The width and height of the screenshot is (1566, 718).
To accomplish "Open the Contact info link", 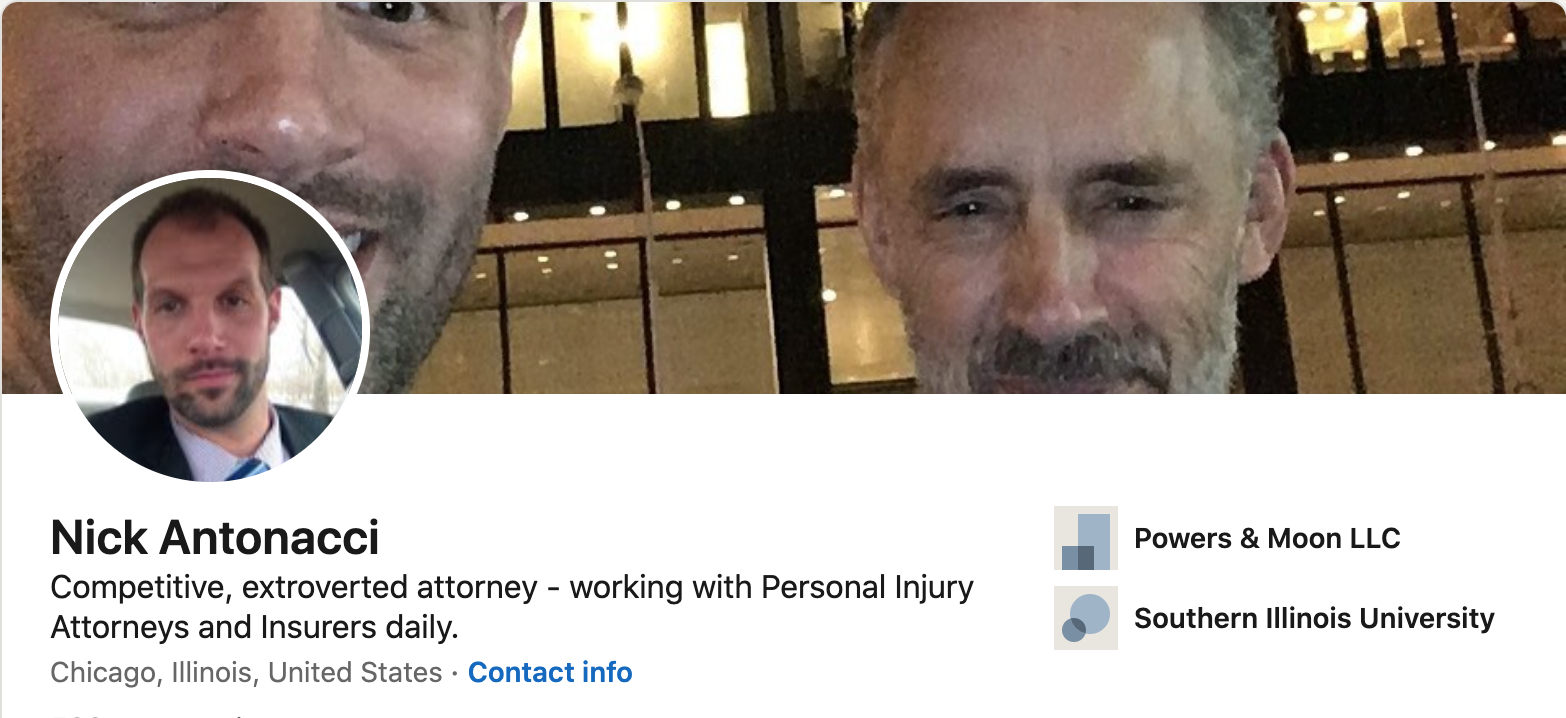I will [x=550, y=672].
